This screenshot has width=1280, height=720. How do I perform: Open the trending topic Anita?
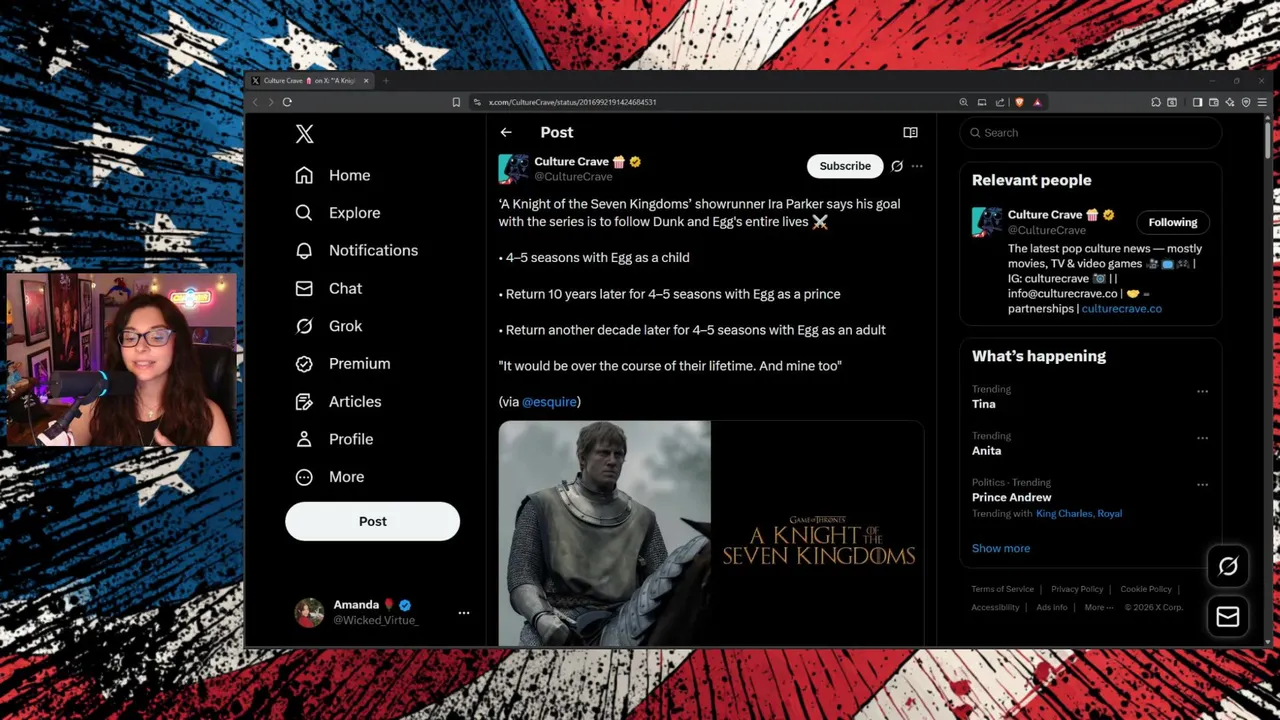986,451
